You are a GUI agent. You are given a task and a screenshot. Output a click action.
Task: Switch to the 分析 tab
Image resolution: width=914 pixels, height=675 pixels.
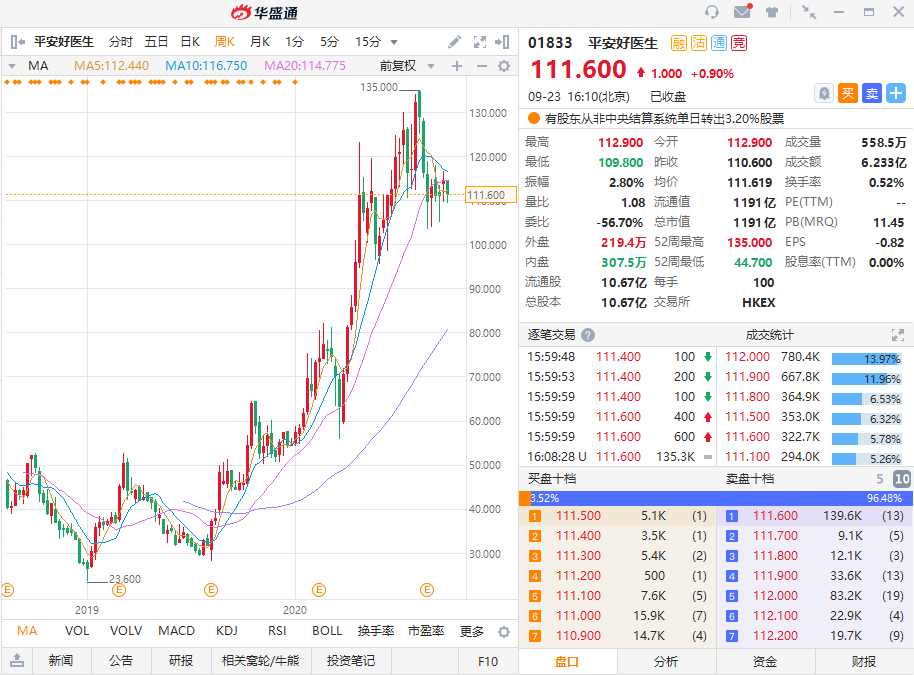click(666, 662)
